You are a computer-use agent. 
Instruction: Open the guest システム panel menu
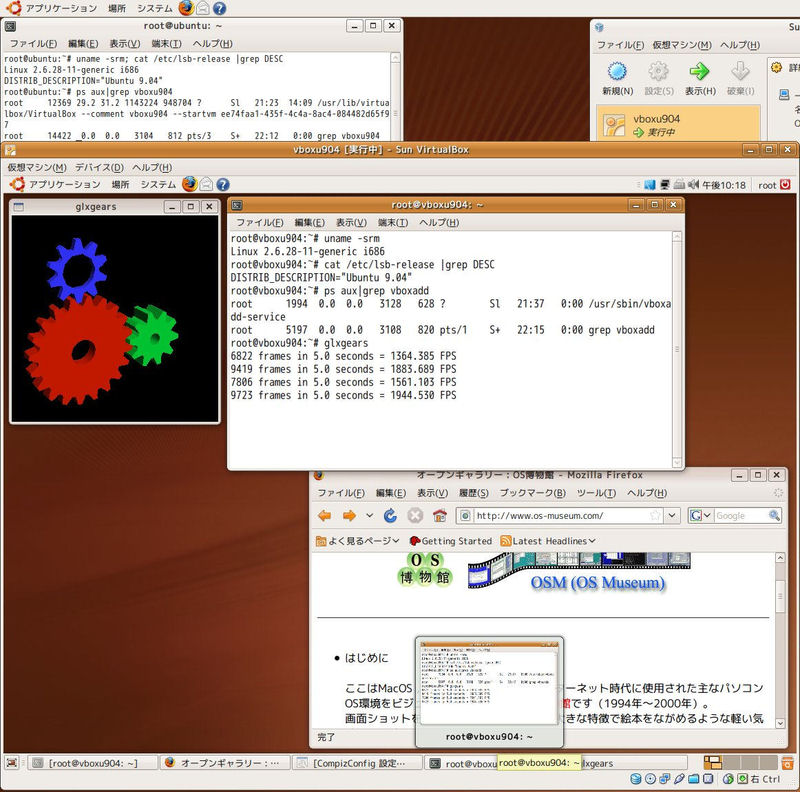158,184
